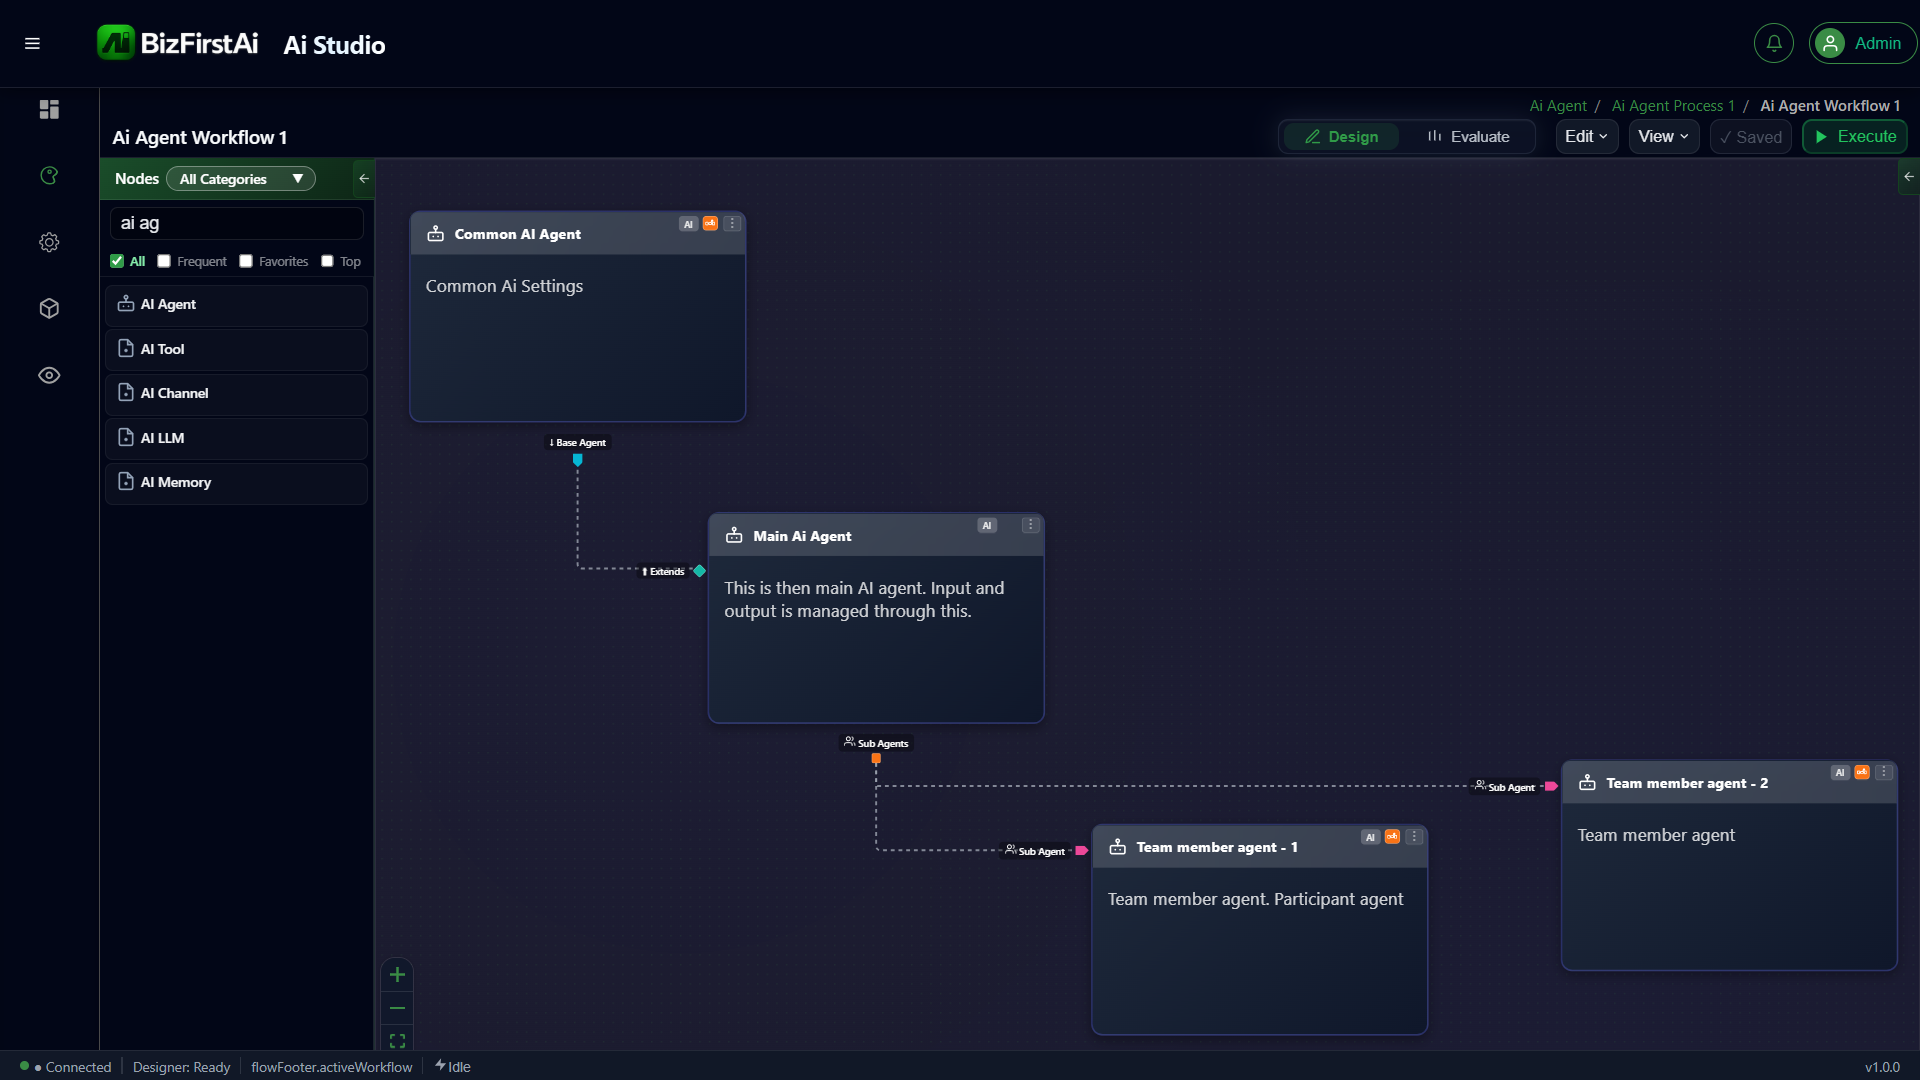Expand the right panel with the arrow
Image resolution: width=1920 pixels, height=1080 pixels.
tap(1909, 176)
